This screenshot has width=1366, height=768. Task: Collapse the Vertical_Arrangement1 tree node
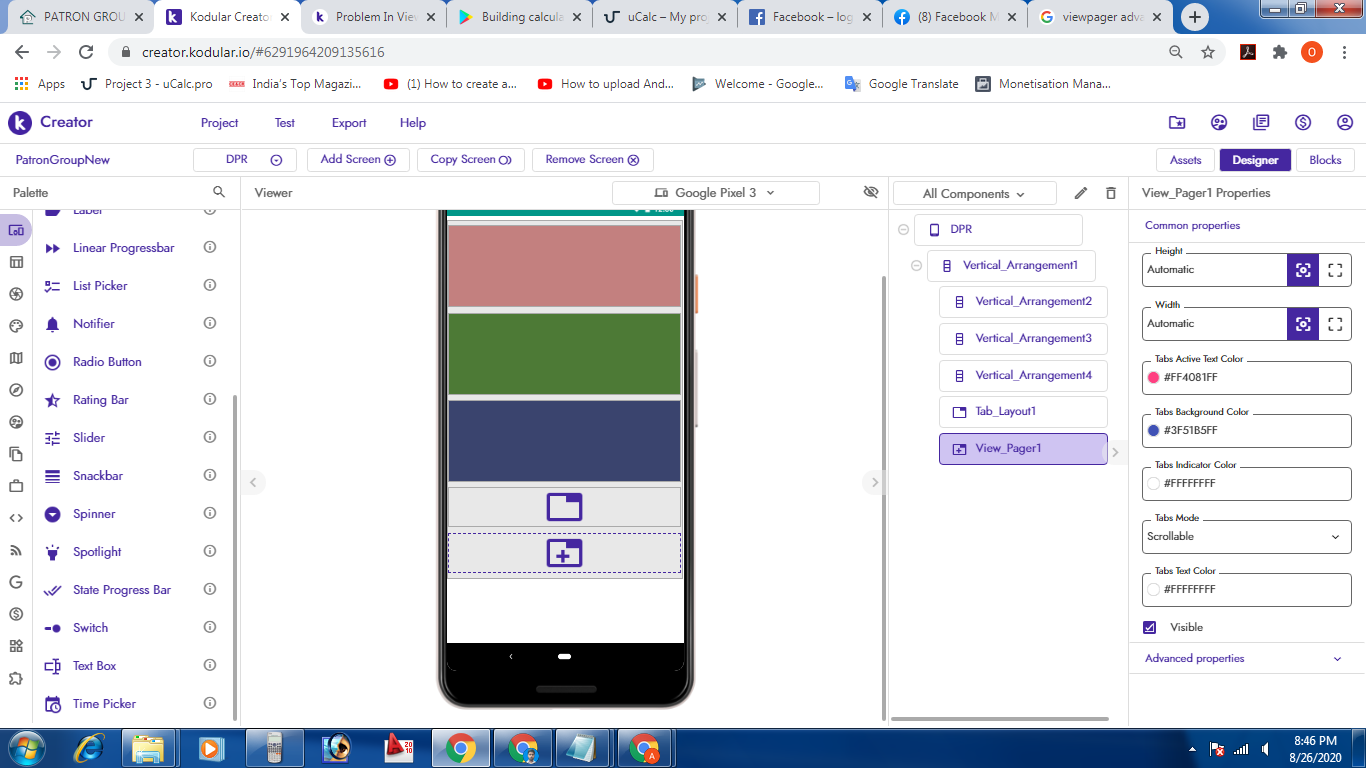(917, 266)
